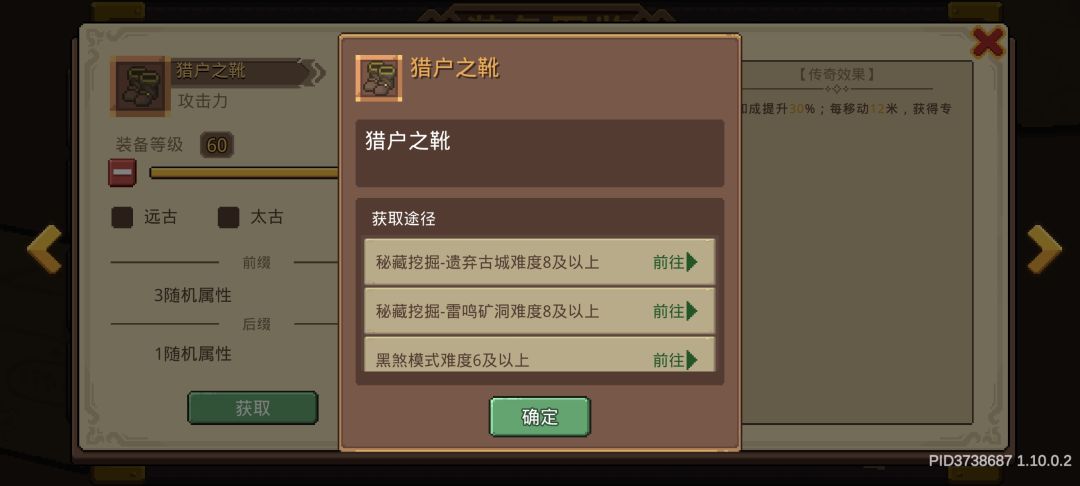
Task: Click the green arrow for 黑煞模式 route
Action: point(692,359)
